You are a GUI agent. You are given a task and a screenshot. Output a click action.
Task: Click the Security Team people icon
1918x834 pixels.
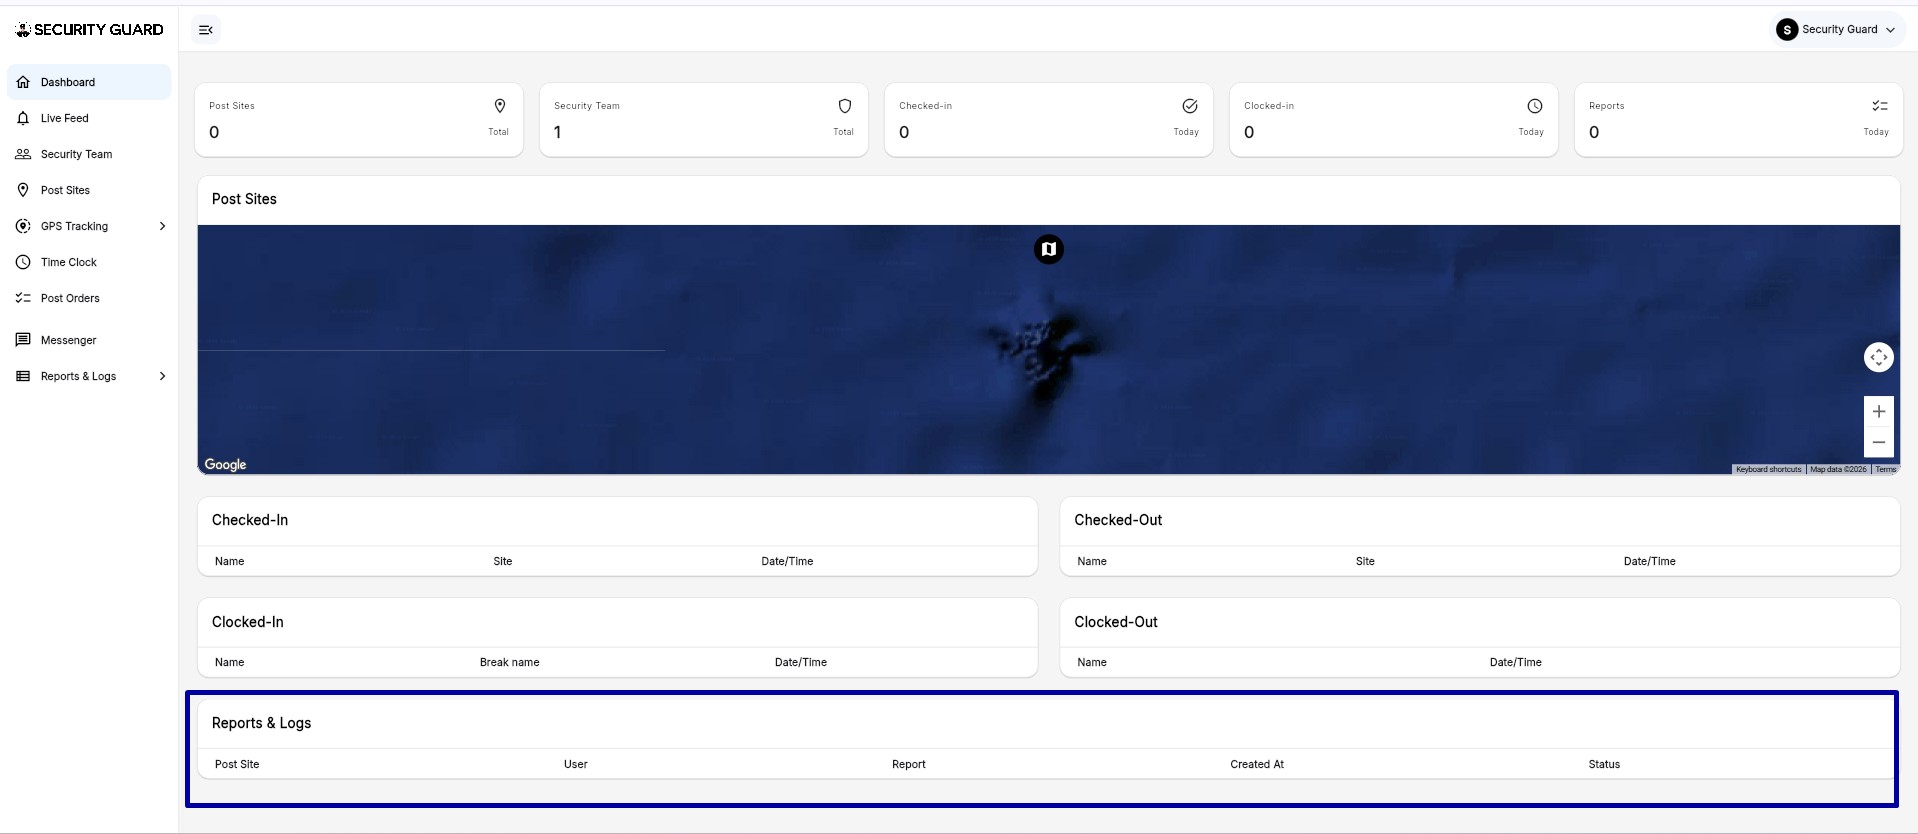click(x=23, y=154)
